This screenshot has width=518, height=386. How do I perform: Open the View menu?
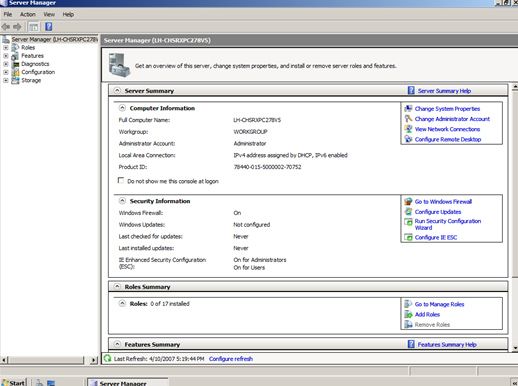point(49,14)
